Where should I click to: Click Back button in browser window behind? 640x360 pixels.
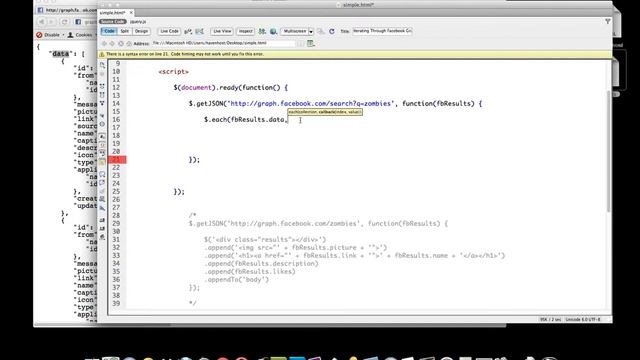coord(42,22)
